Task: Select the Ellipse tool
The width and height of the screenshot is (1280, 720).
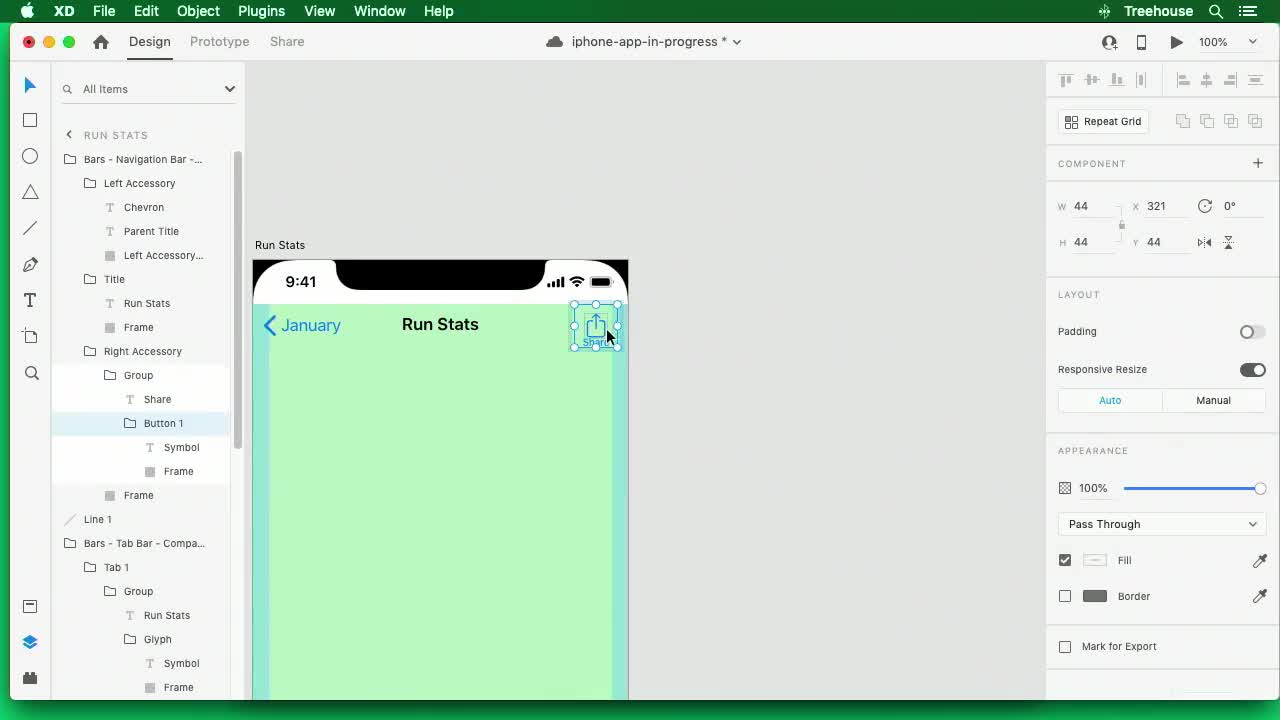Action: click(30, 156)
